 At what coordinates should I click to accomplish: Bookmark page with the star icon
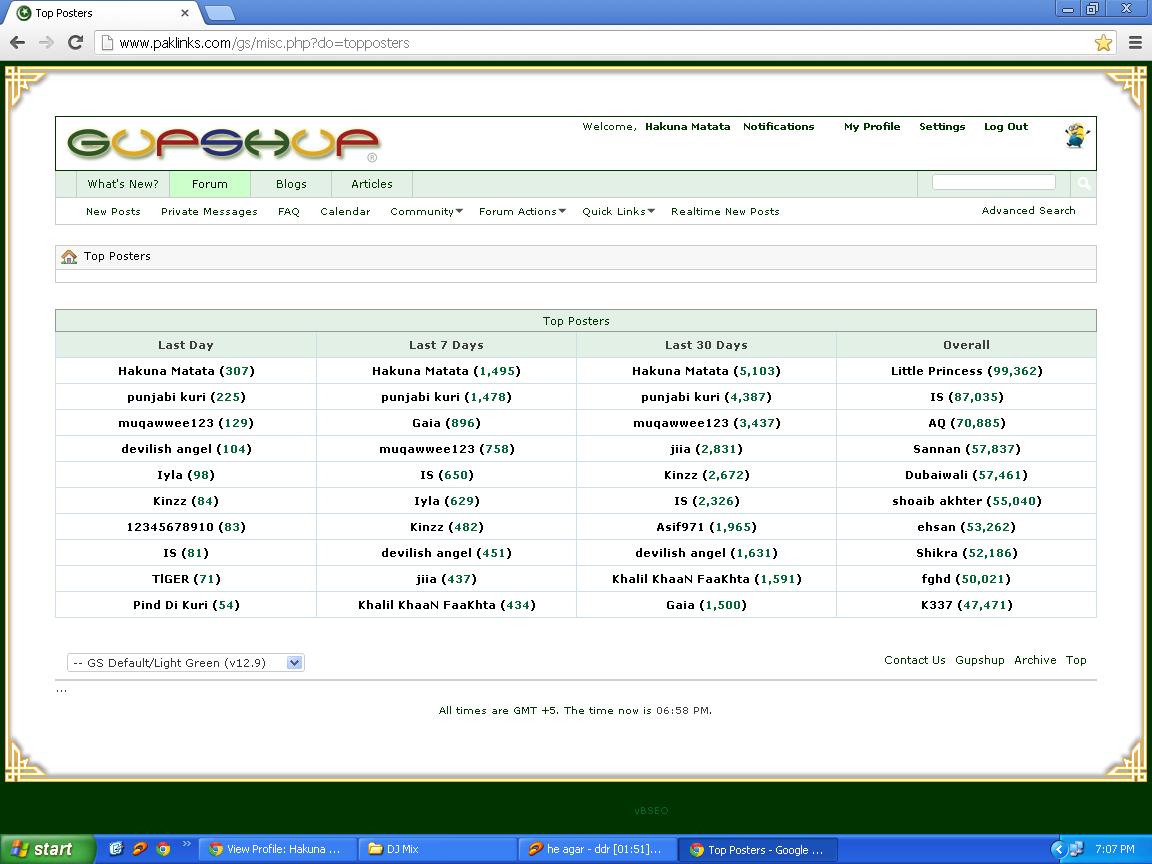click(x=1103, y=43)
